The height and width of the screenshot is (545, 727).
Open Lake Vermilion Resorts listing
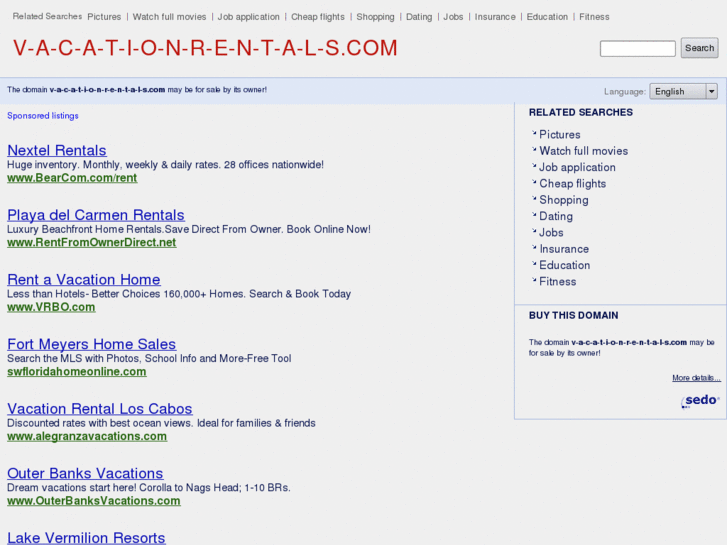tap(86, 538)
